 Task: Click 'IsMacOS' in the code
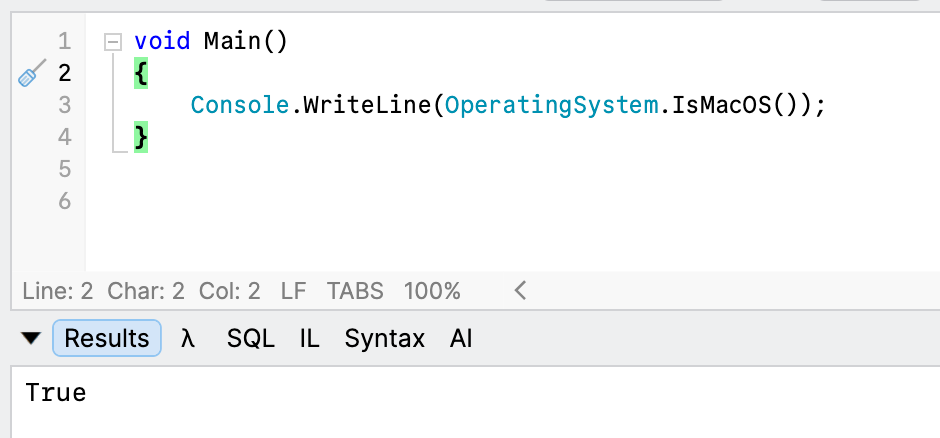pyautogui.click(x=721, y=105)
